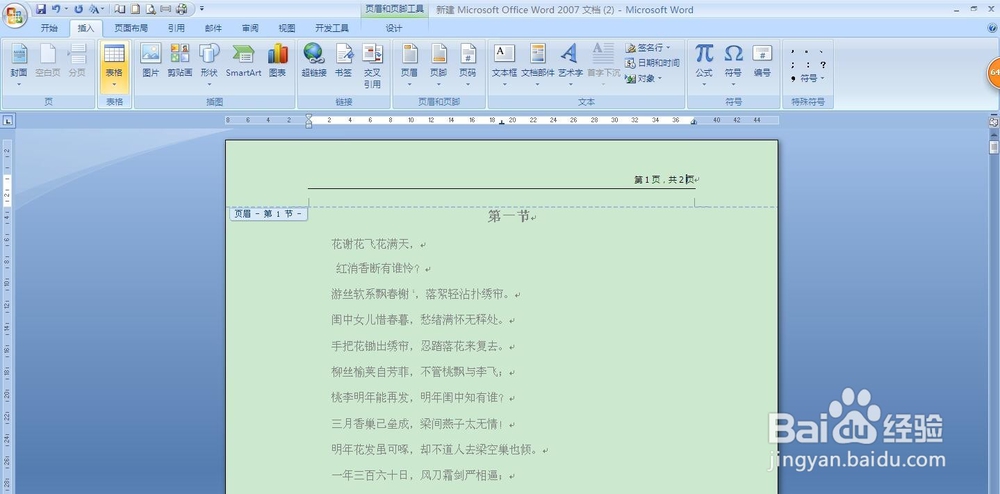The height and width of the screenshot is (494, 1000).
Task: Open the Developer (开发工具) tab
Action: pyautogui.click(x=332, y=28)
